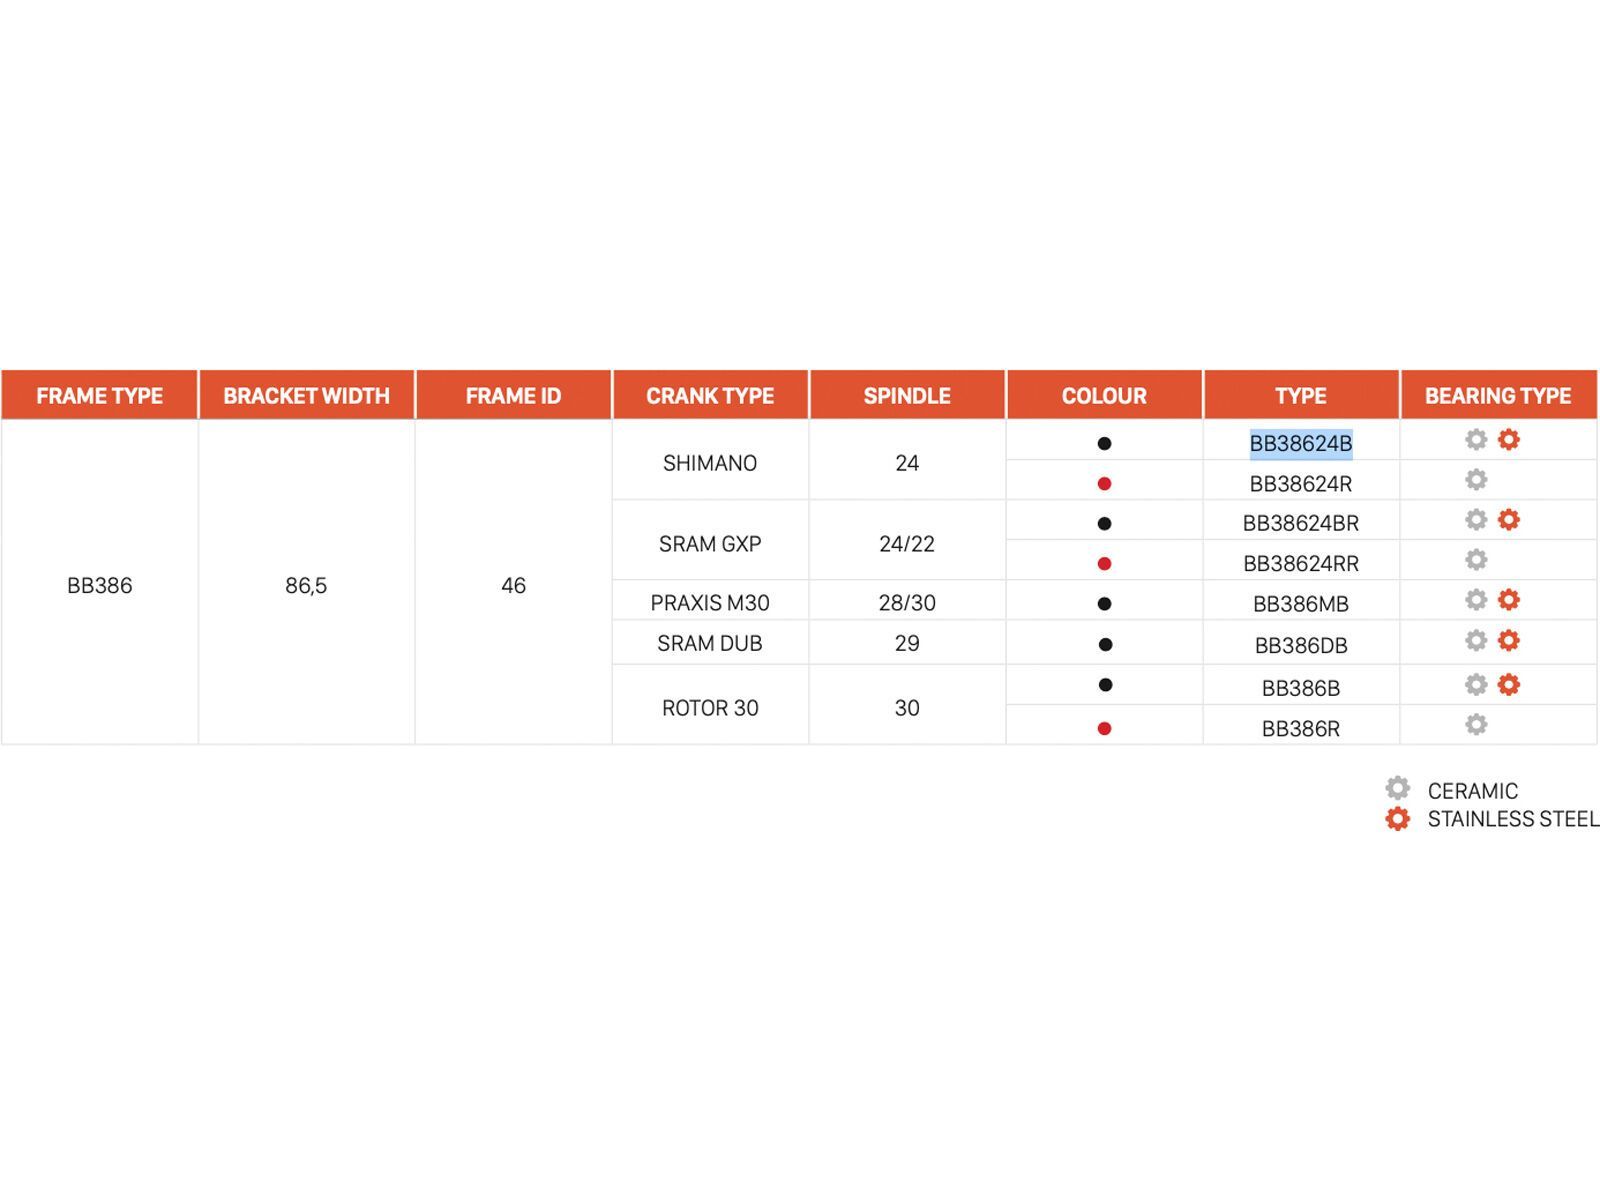Viewport: 1600px width, 1200px height.
Task: Click the grey ceramic gear in BB38624R row
Action: coord(1476,480)
